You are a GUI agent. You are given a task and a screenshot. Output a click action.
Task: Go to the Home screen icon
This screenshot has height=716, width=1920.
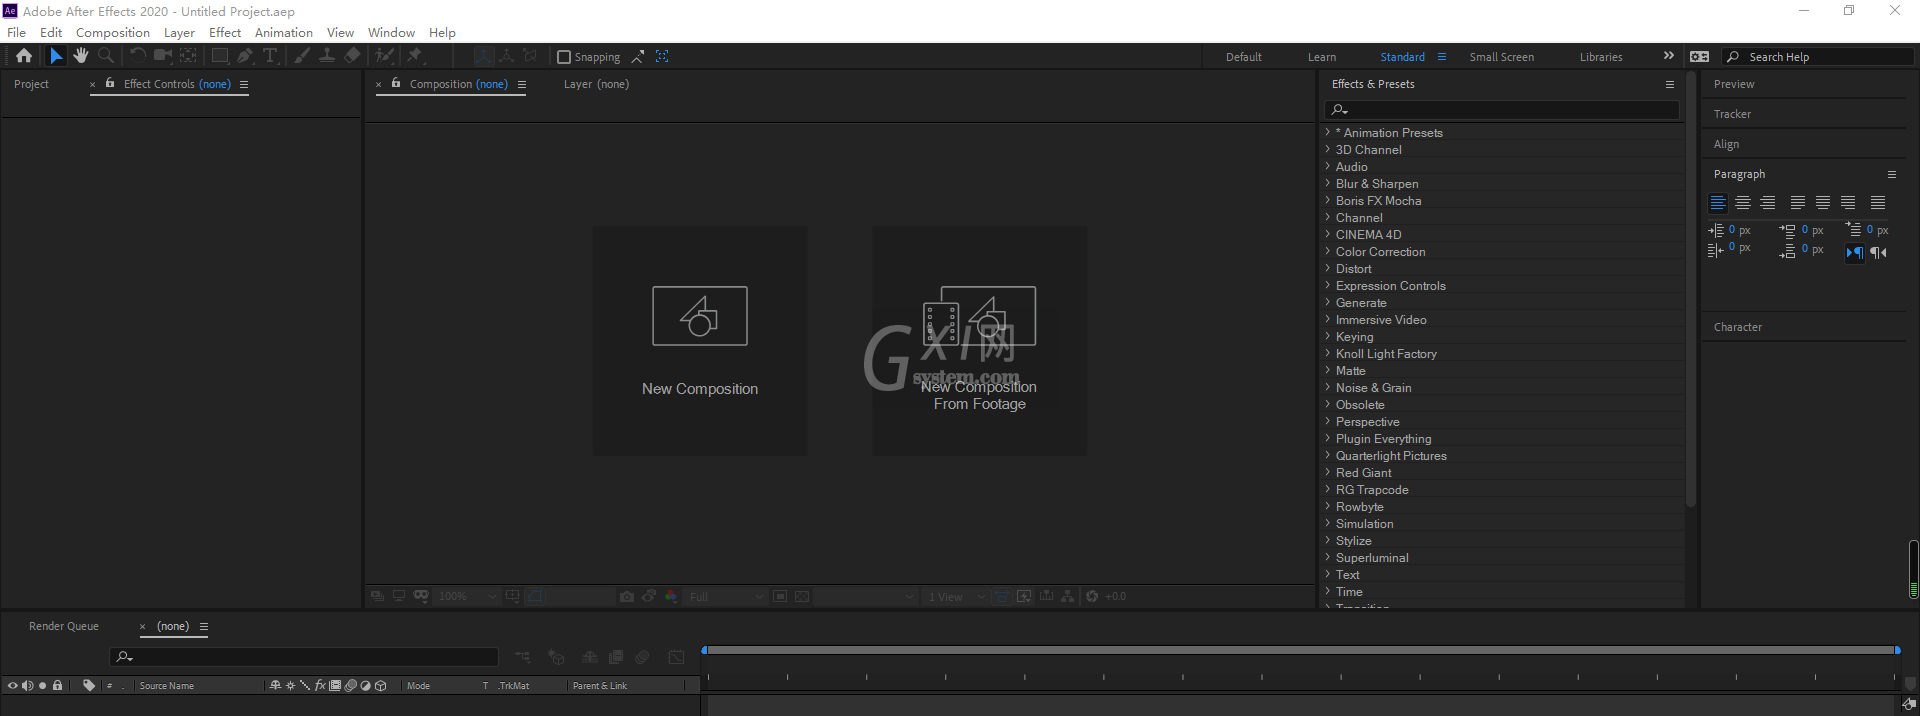coord(24,56)
